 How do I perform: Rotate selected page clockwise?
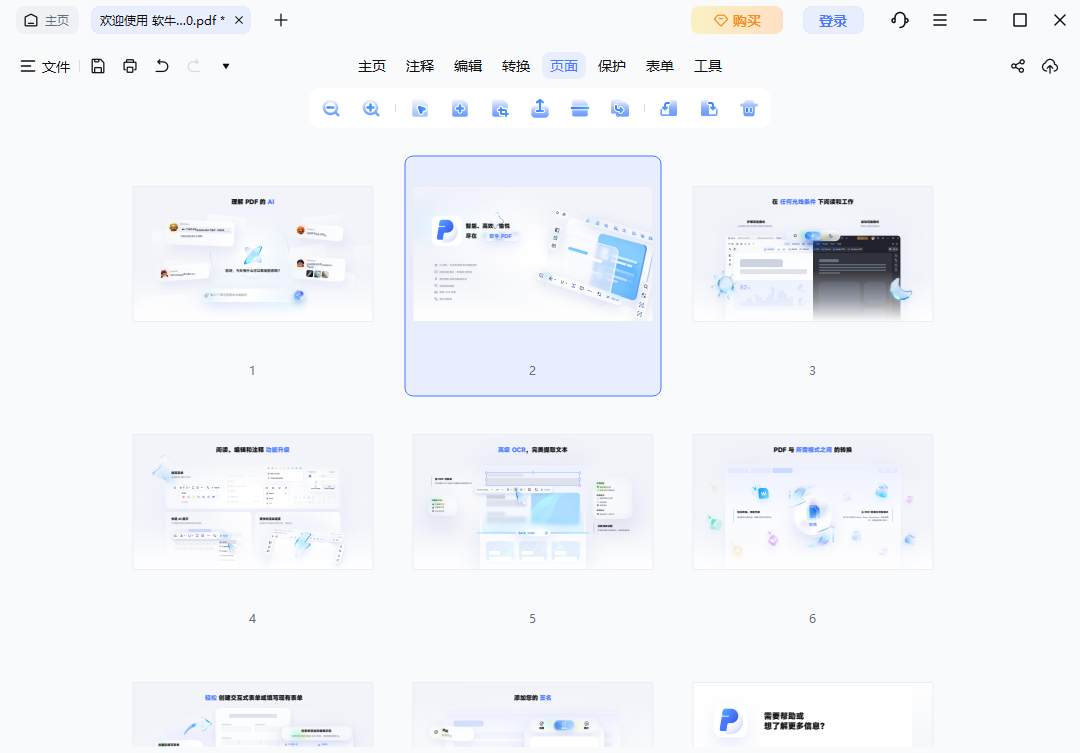tap(709, 109)
